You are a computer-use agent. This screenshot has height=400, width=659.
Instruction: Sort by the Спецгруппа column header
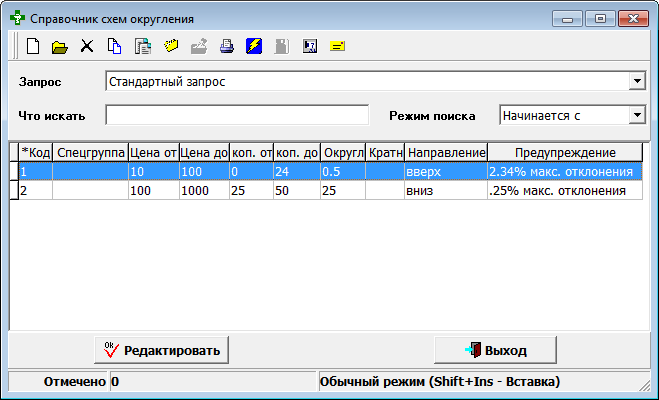pyautogui.click(x=90, y=152)
